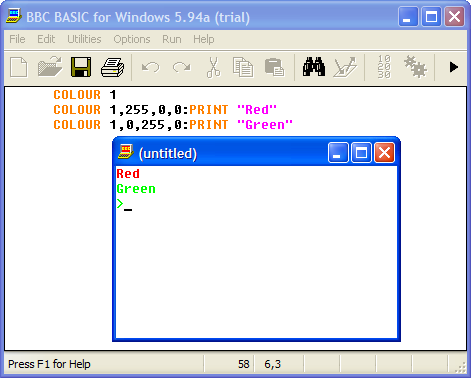The width and height of the screenshot is (471, 378).
Task: Save the program using floppy disk icon
Action: (81, 67)
